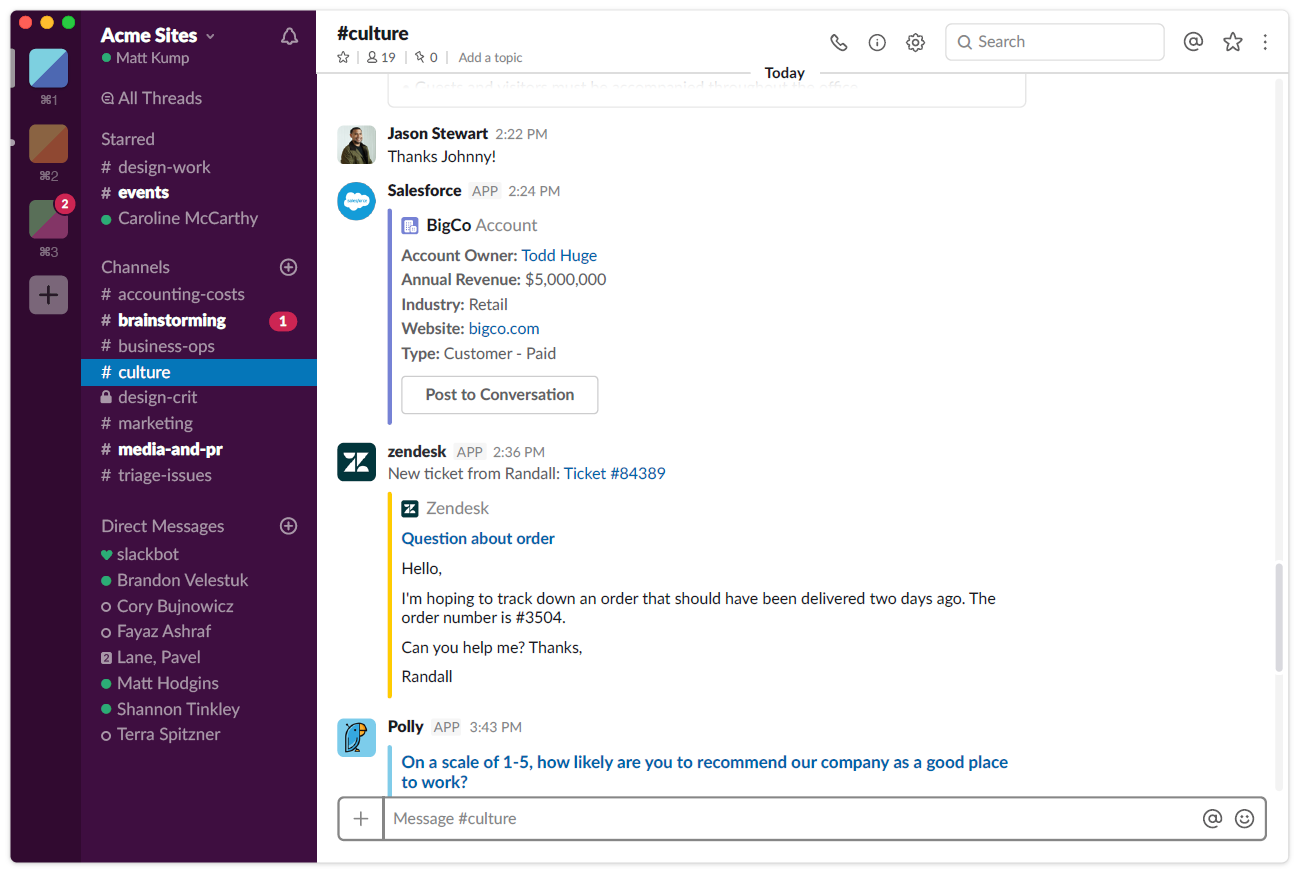Focus the Search field
Image resolution: width=1295 pixels, height=870 pixels.
click(1055, 42)
